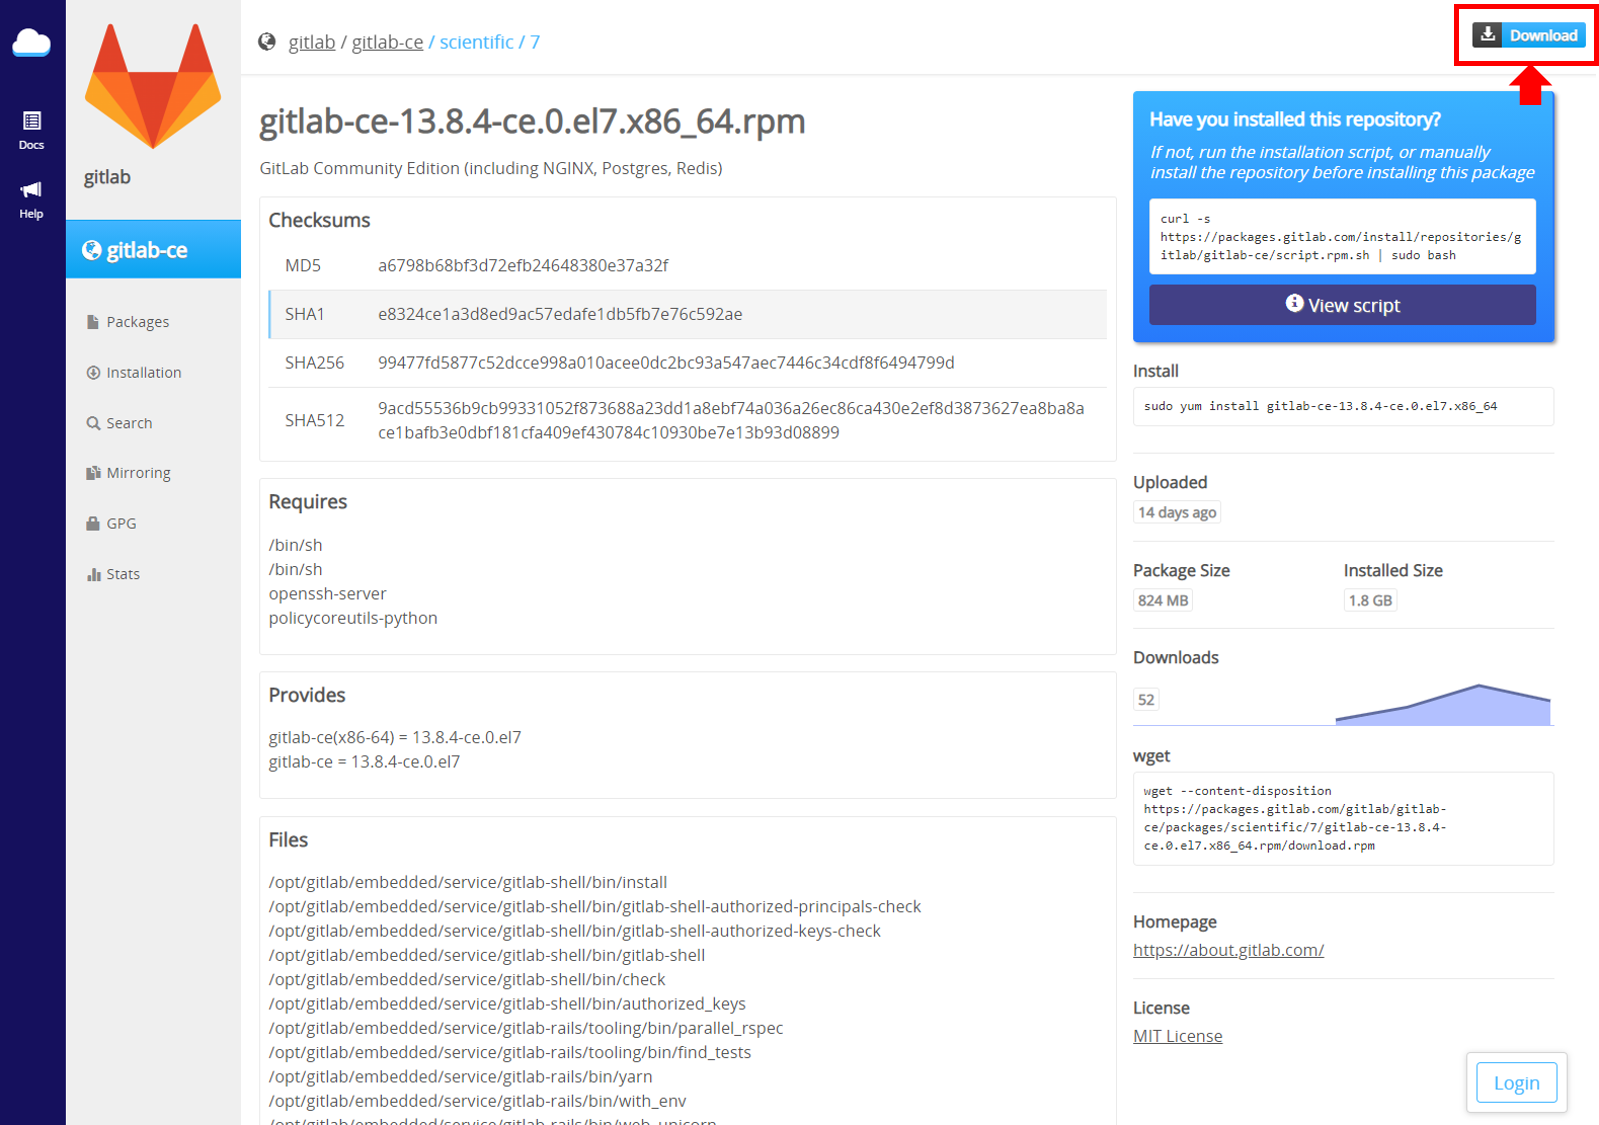
Task: Click the packagecloud cloud logo
Action: click(x=32, y=43)
